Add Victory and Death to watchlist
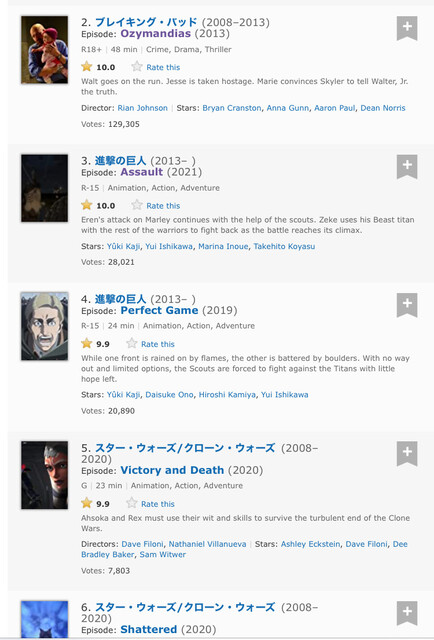The image size is (434, 640). click(407, 453)
